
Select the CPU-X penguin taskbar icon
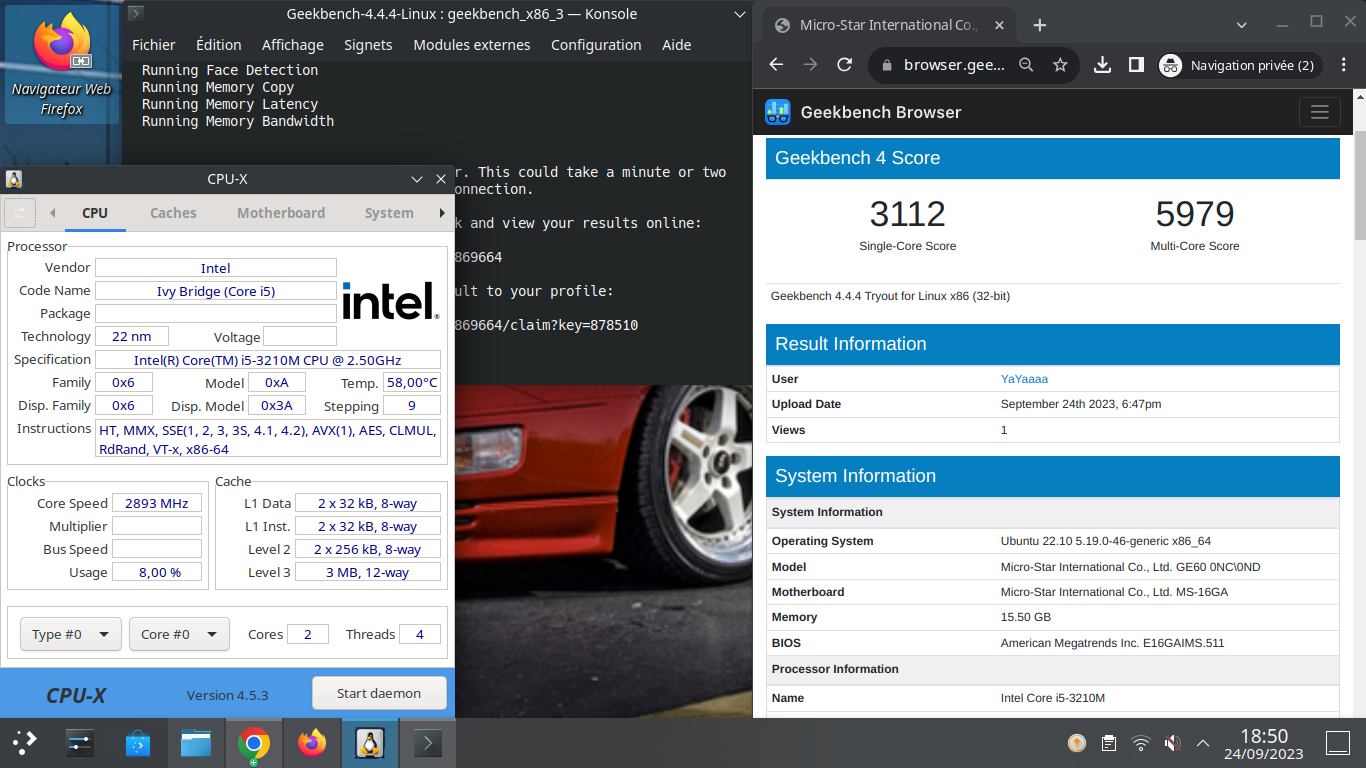[x=370, y=743]
